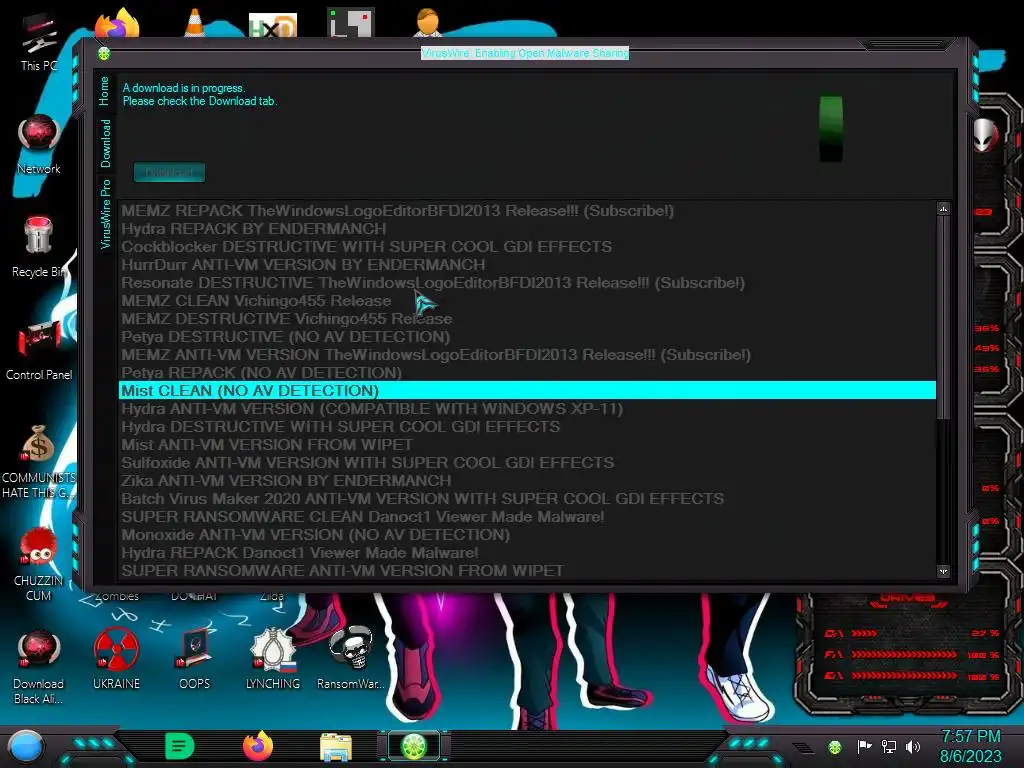
Task: Open the network tray icon
Action: 889,746
